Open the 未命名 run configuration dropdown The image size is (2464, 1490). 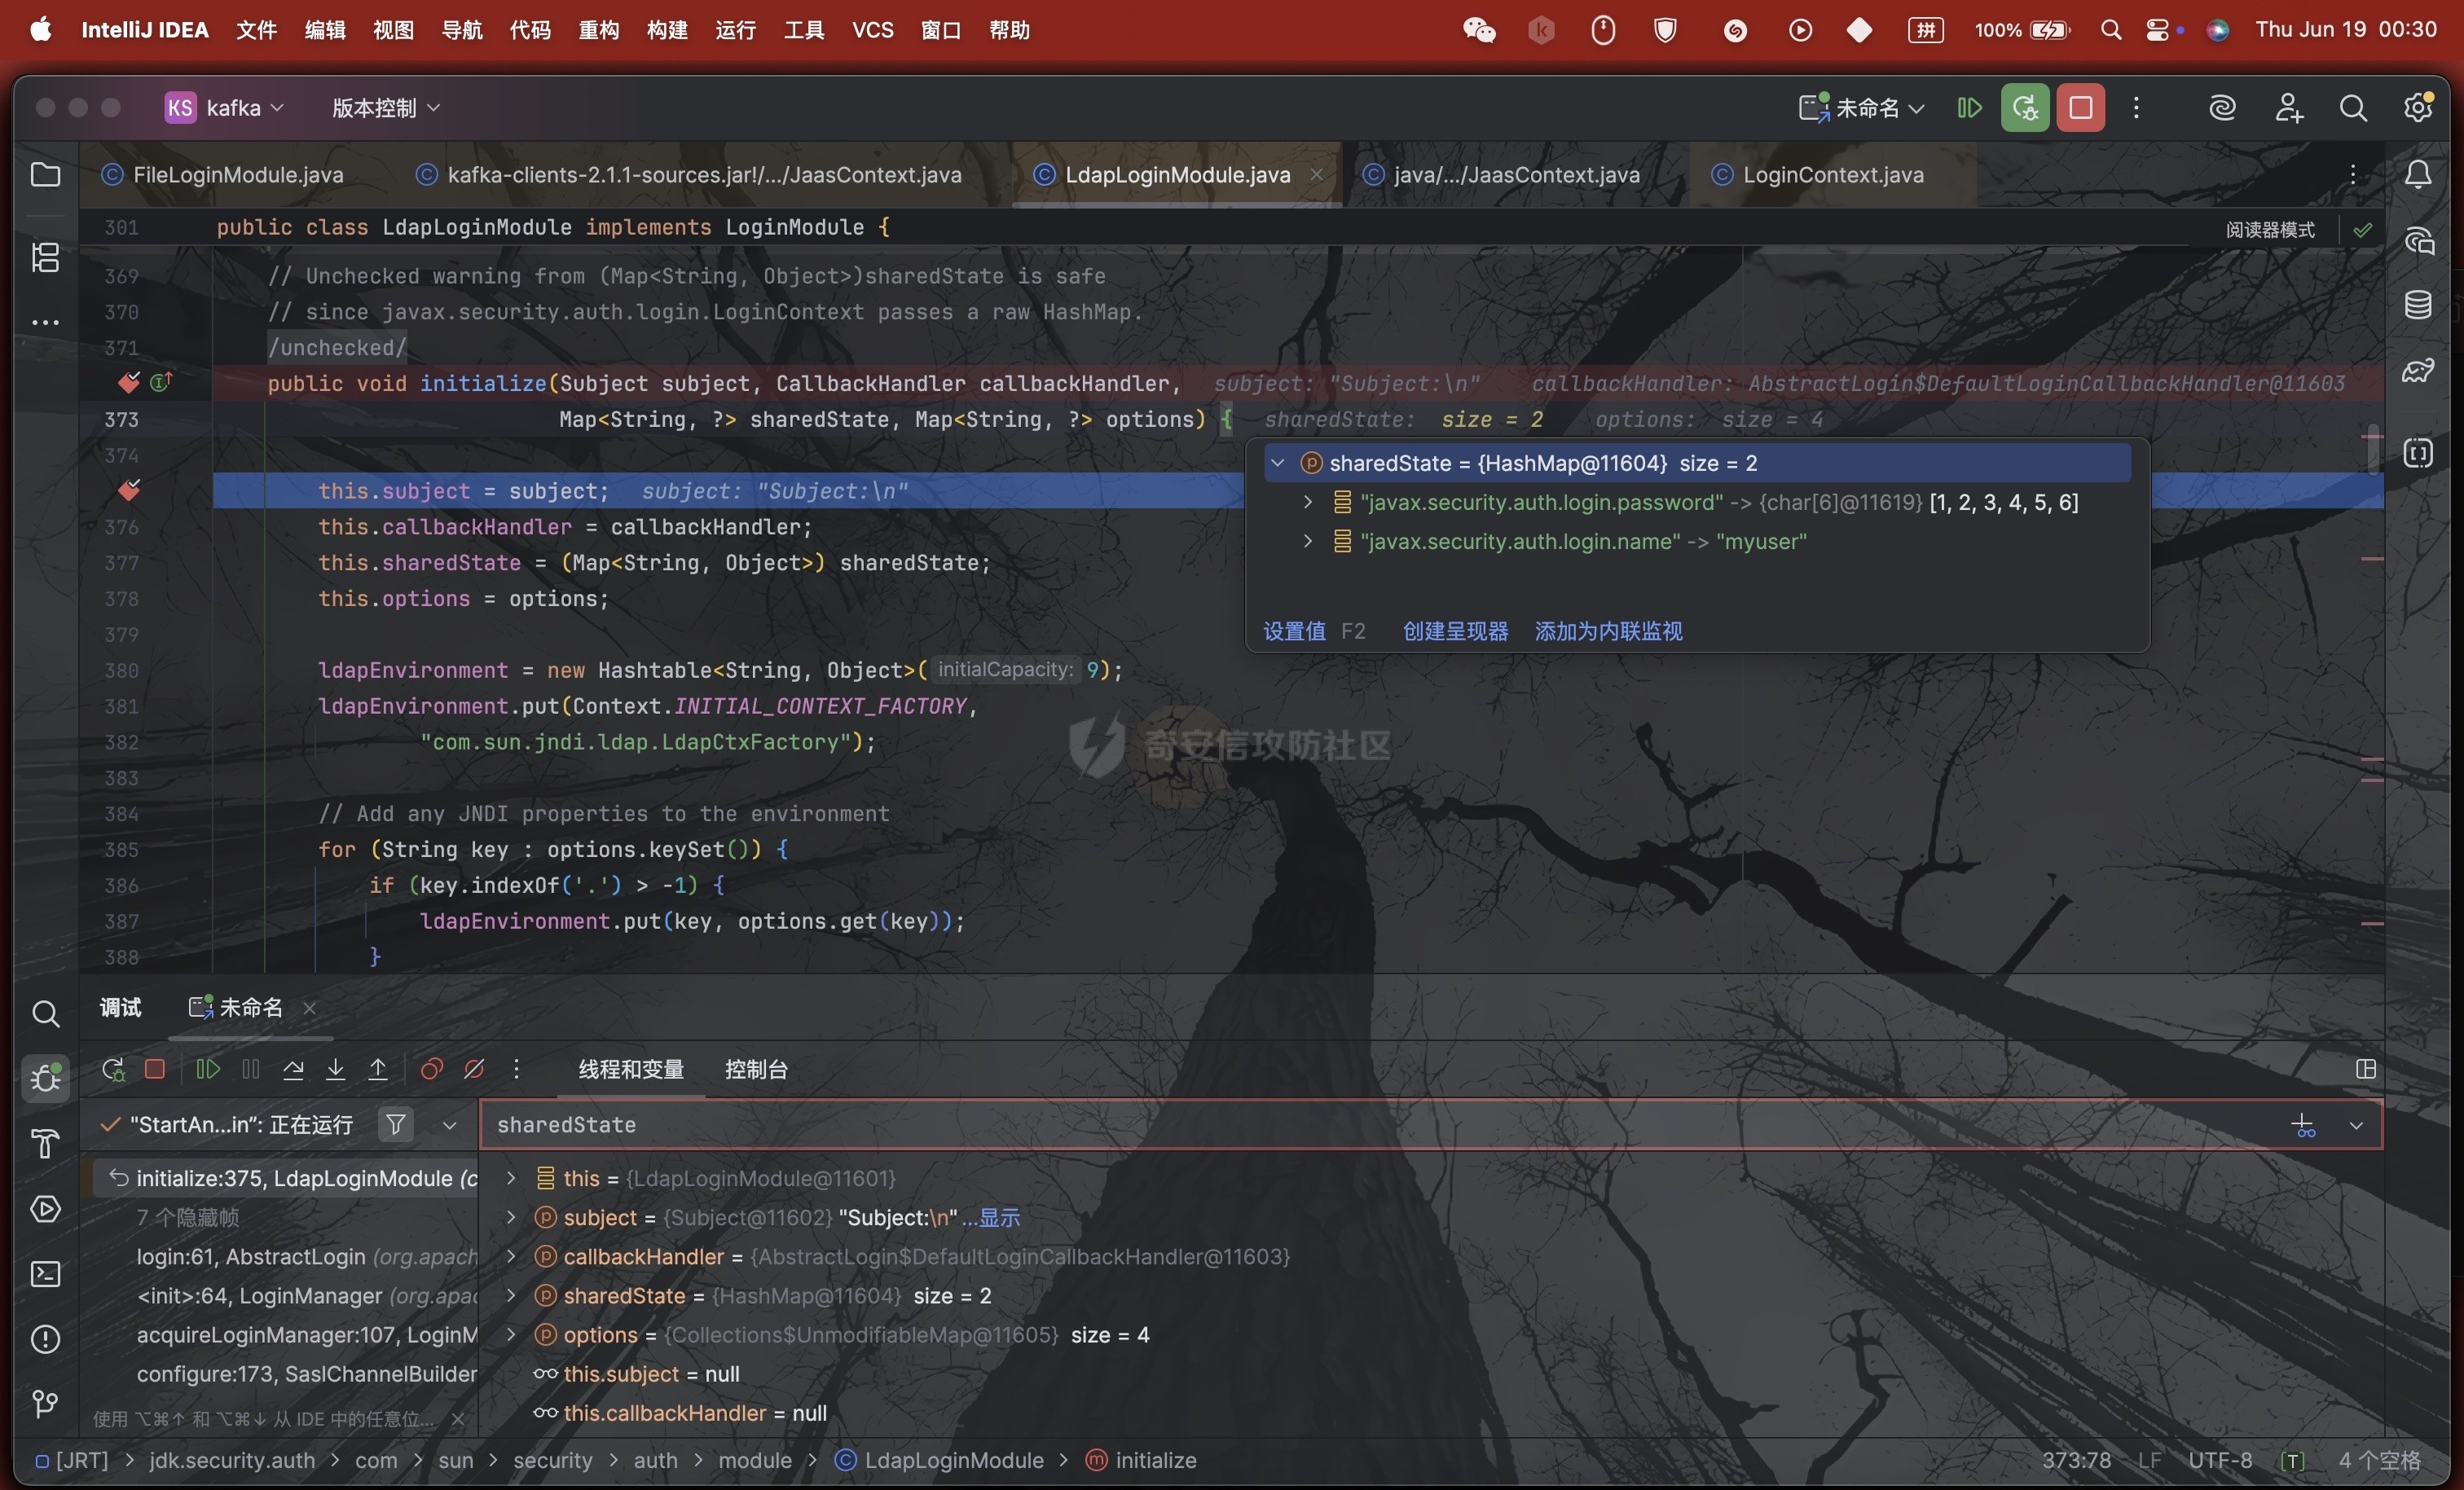click(1861, 107)
